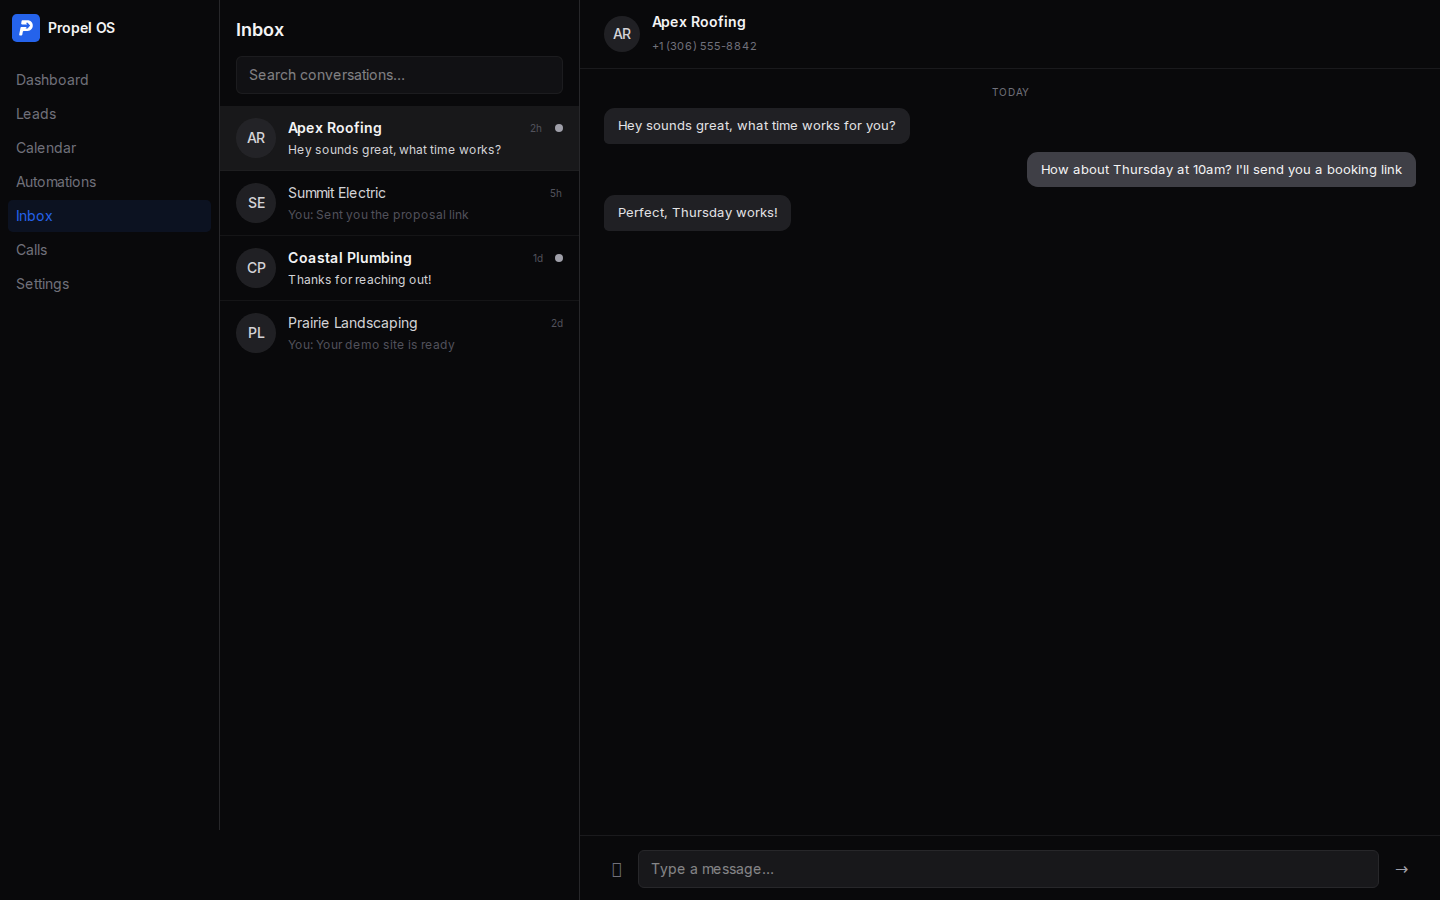This screenshot has height=900, width=1440.
Task: Open the Dashboard page
Action: point(109,80)
